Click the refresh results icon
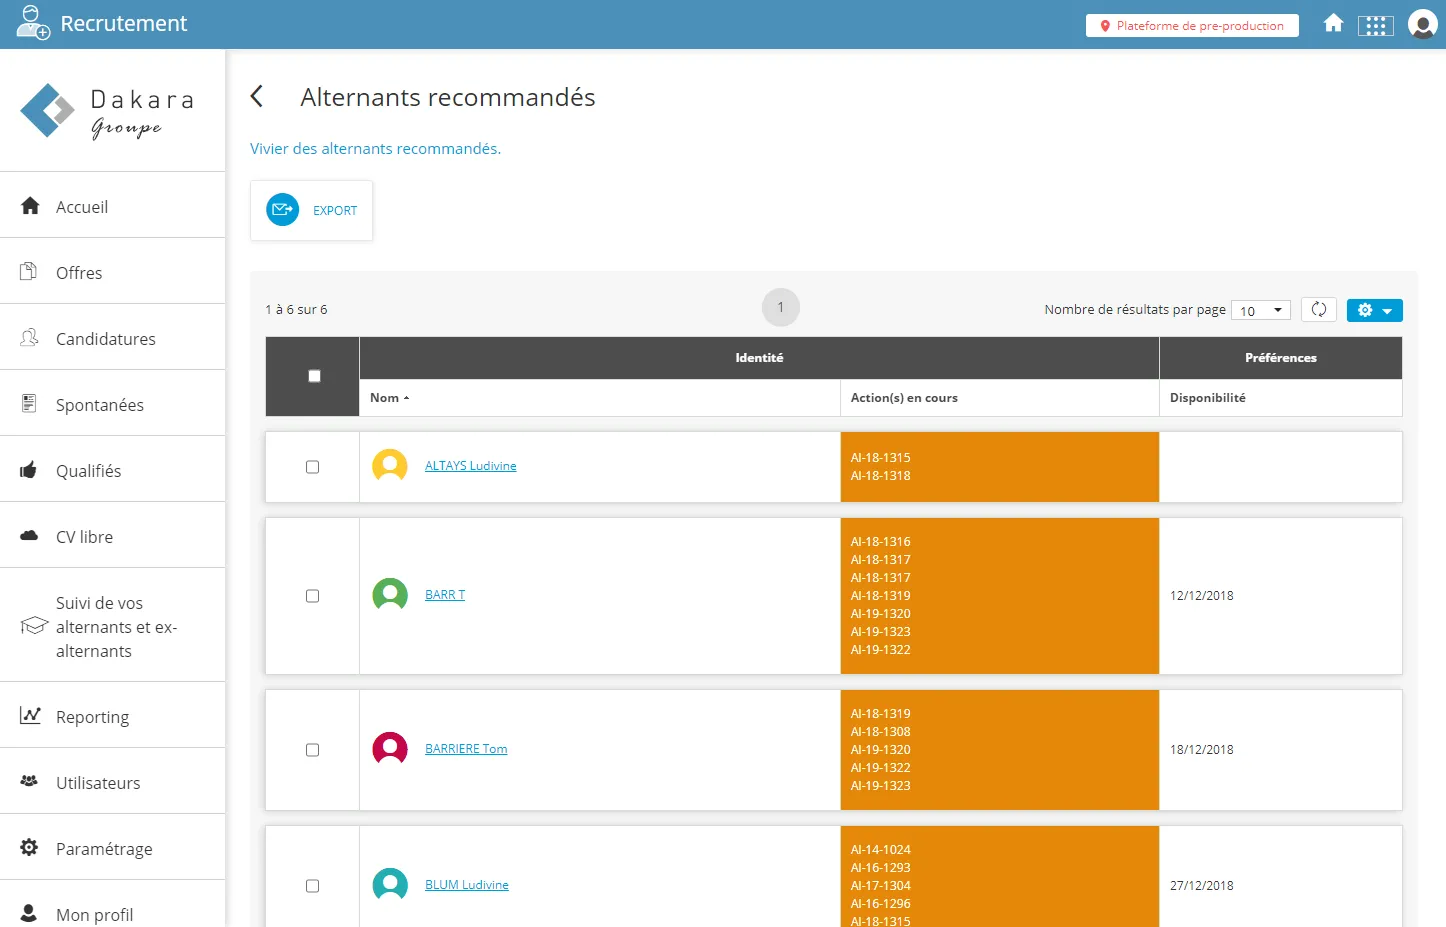The image size is (1446, 927). click(x=1318, y=310)
